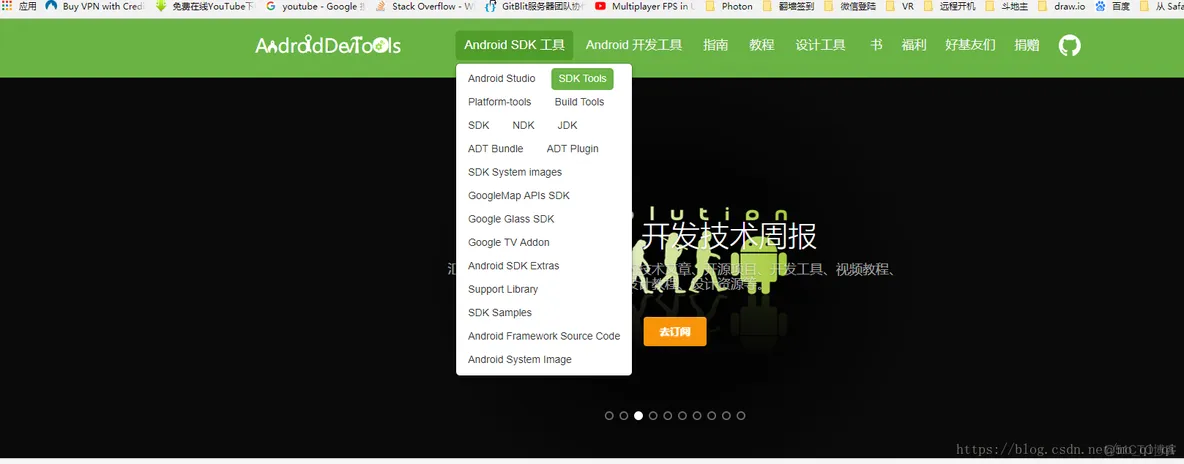This screenshot has width=1184, height=464.
Task: Open the 免费在线YouTube下载 bookmark
Action: coord(205,6)
